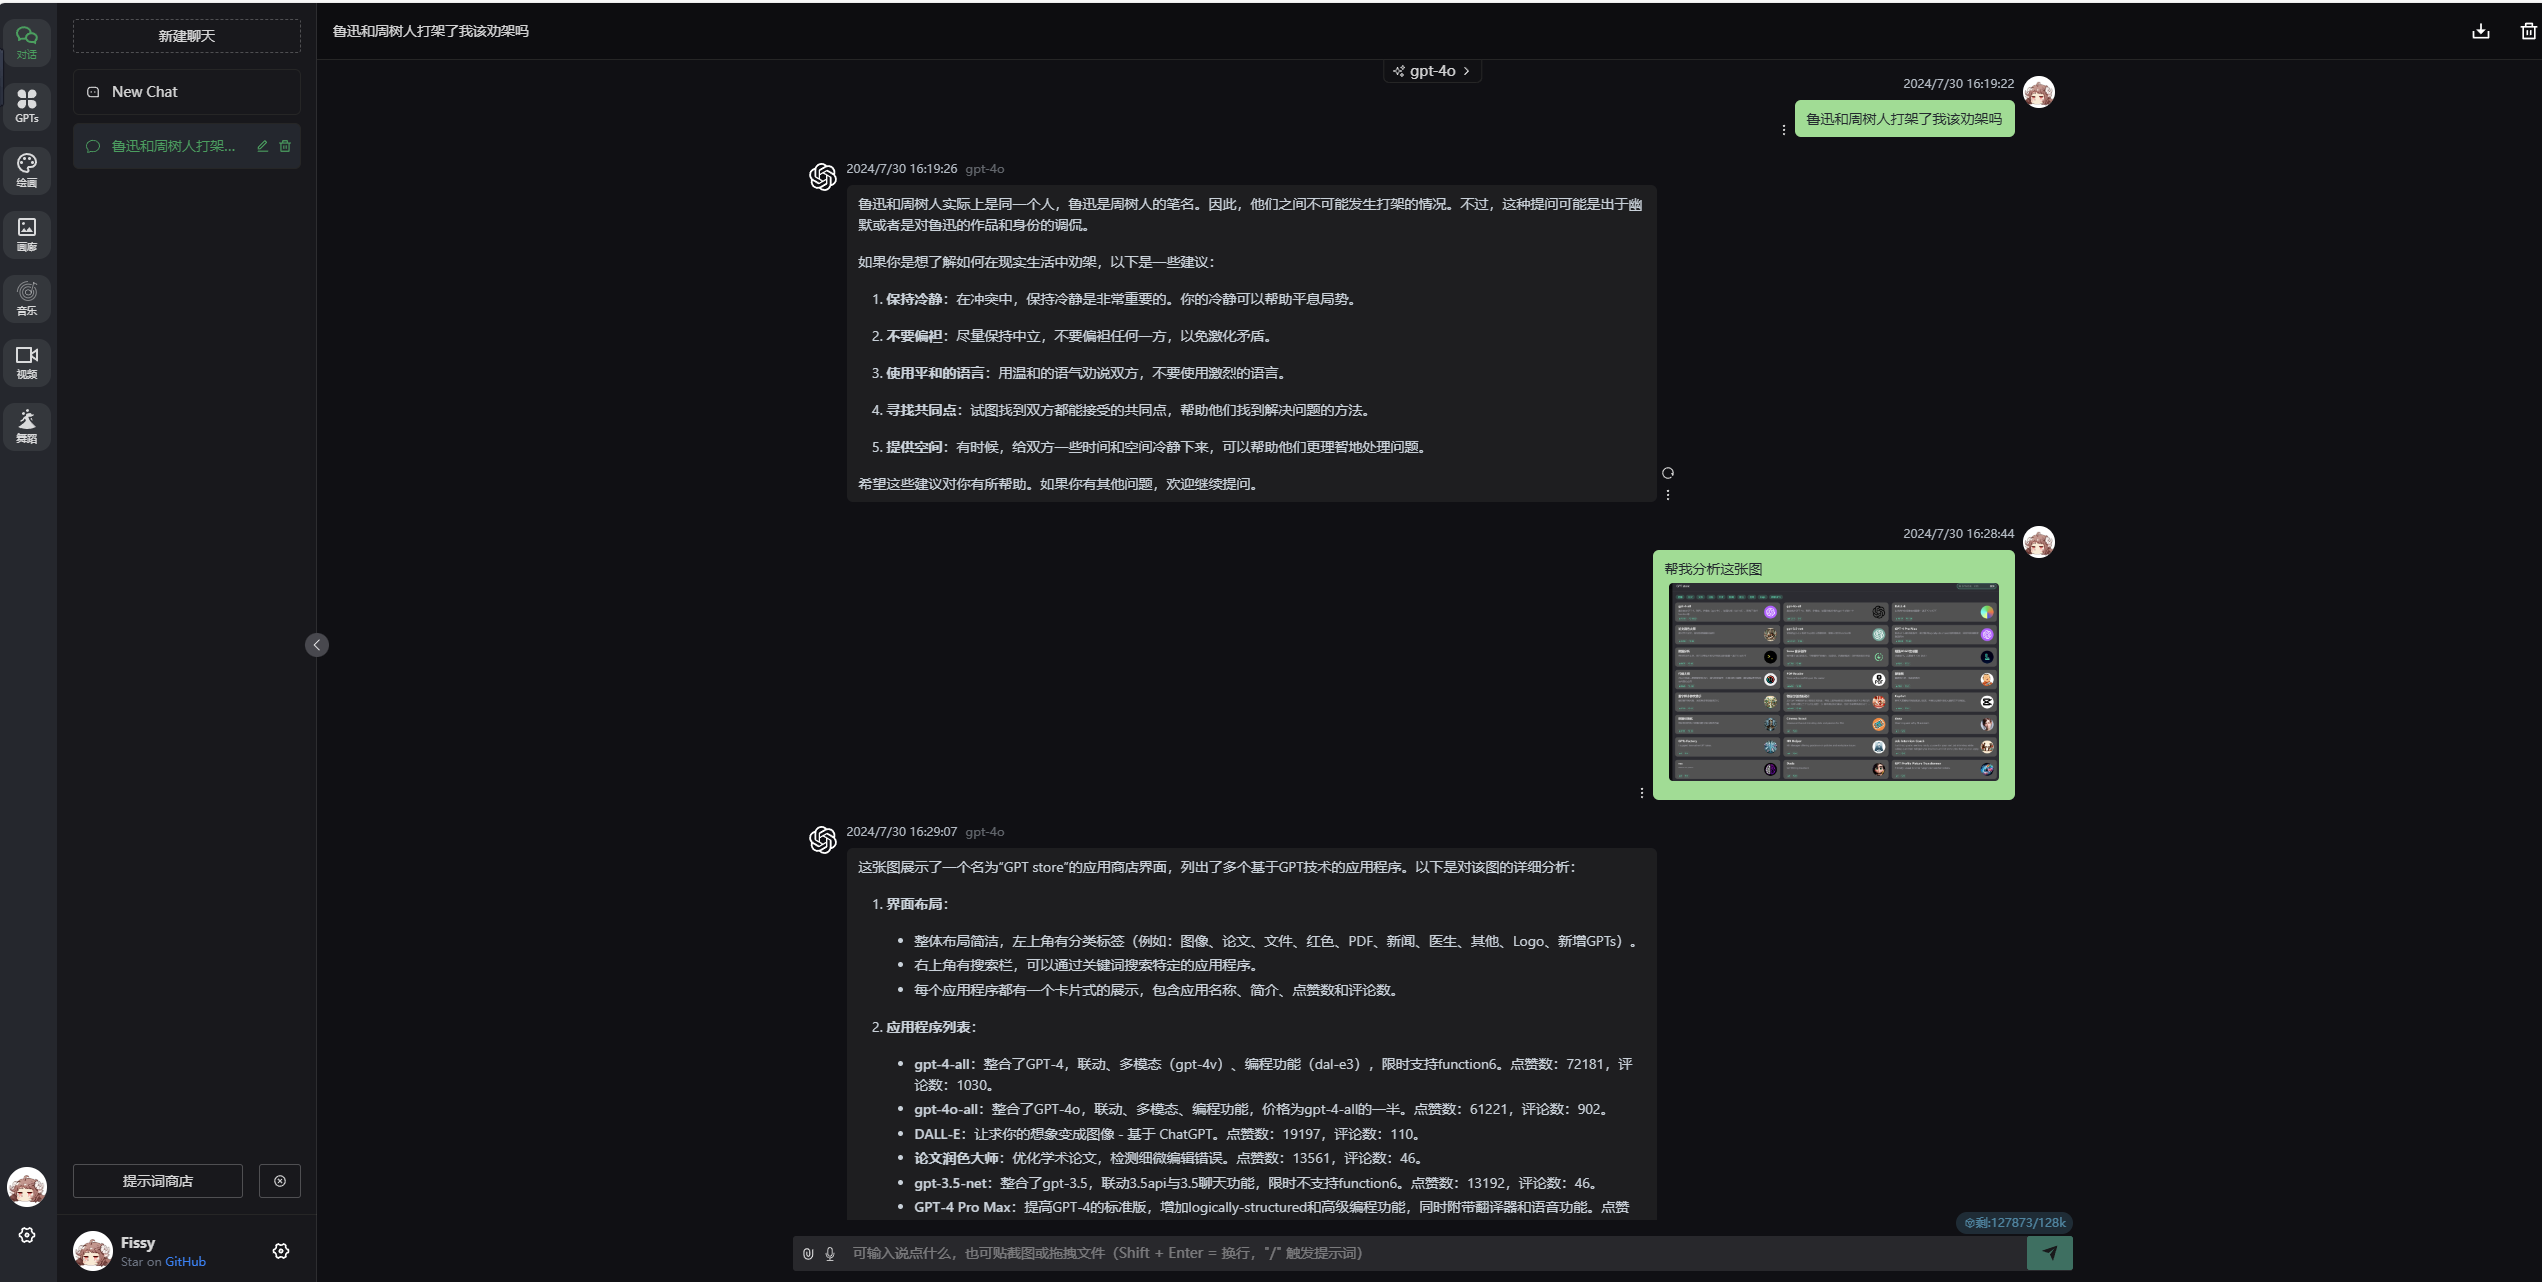This screenshot has height=1282, width=2542.
Task: Open options for the 帮我分析这张图 message
Action: pos(1642,793)
